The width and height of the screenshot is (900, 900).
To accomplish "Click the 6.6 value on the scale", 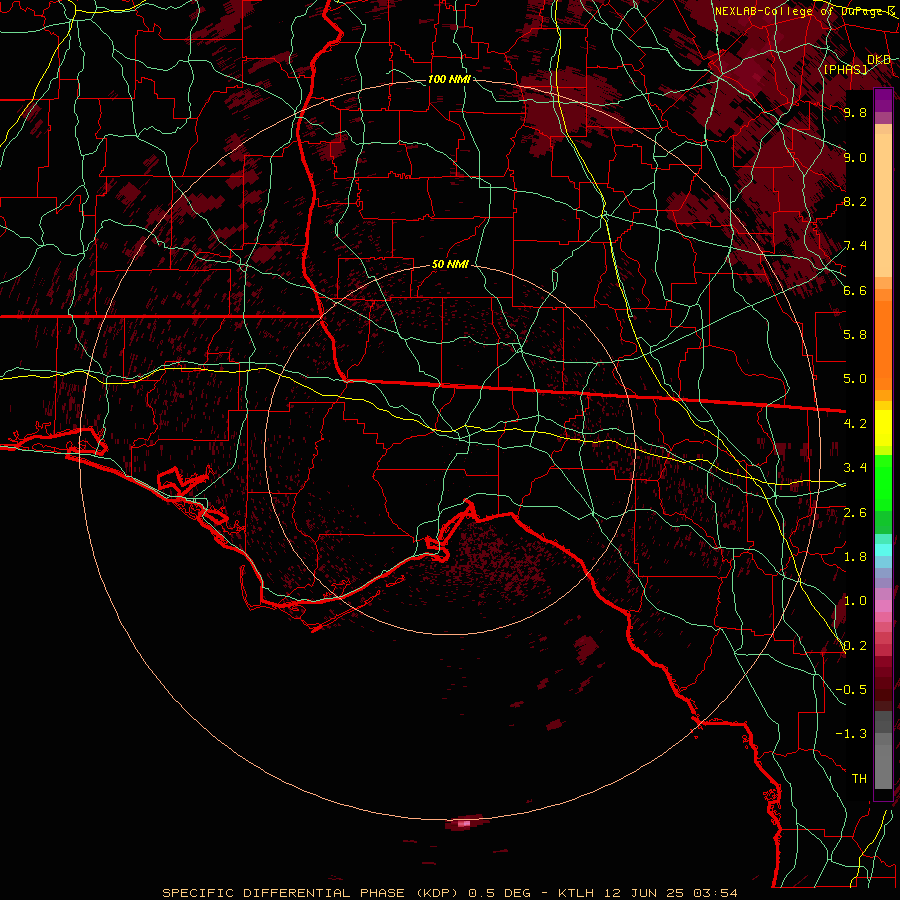I will pyautogui.click(x=855, y=290).
